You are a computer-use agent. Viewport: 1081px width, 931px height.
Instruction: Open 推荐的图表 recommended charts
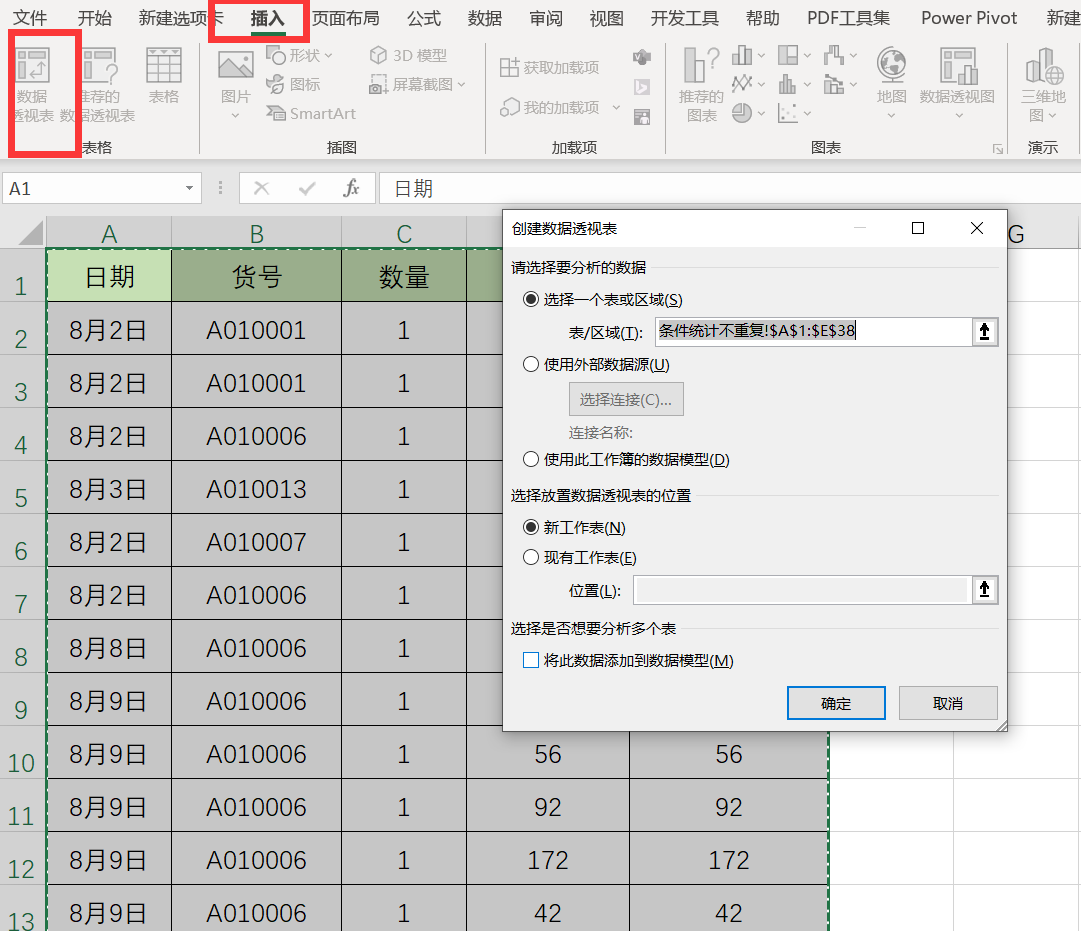pos(701,84)
